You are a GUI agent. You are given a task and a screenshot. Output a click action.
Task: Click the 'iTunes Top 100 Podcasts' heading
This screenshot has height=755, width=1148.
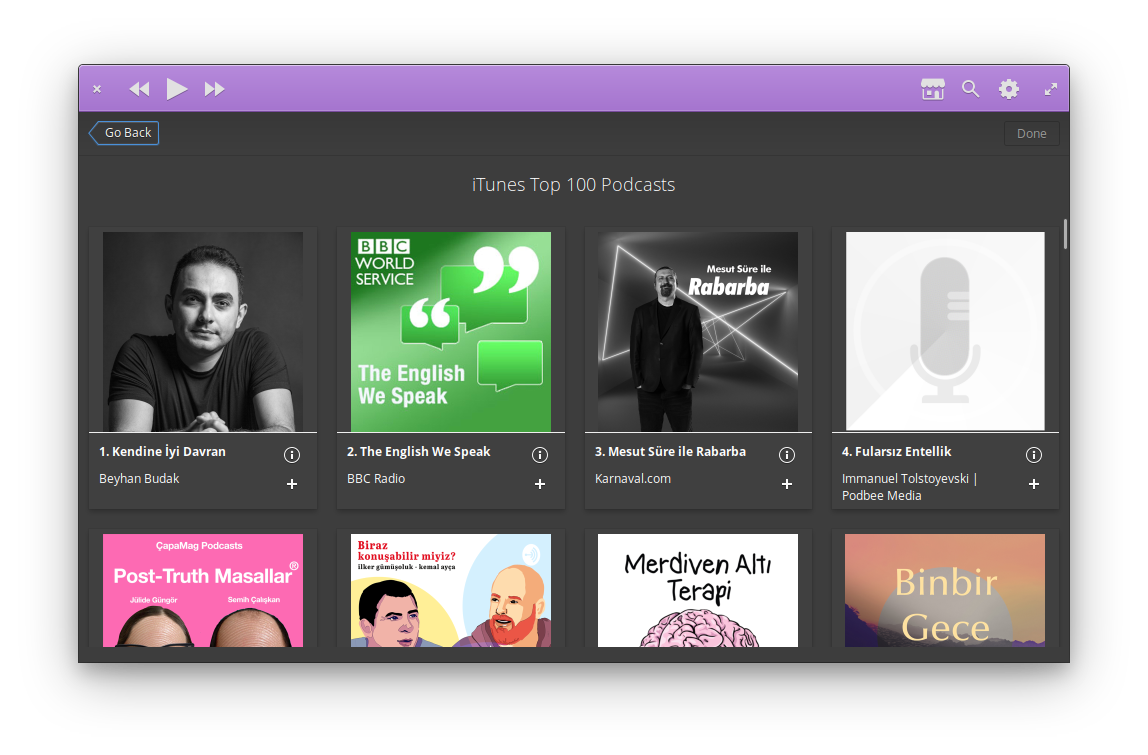tap(573, 185)
